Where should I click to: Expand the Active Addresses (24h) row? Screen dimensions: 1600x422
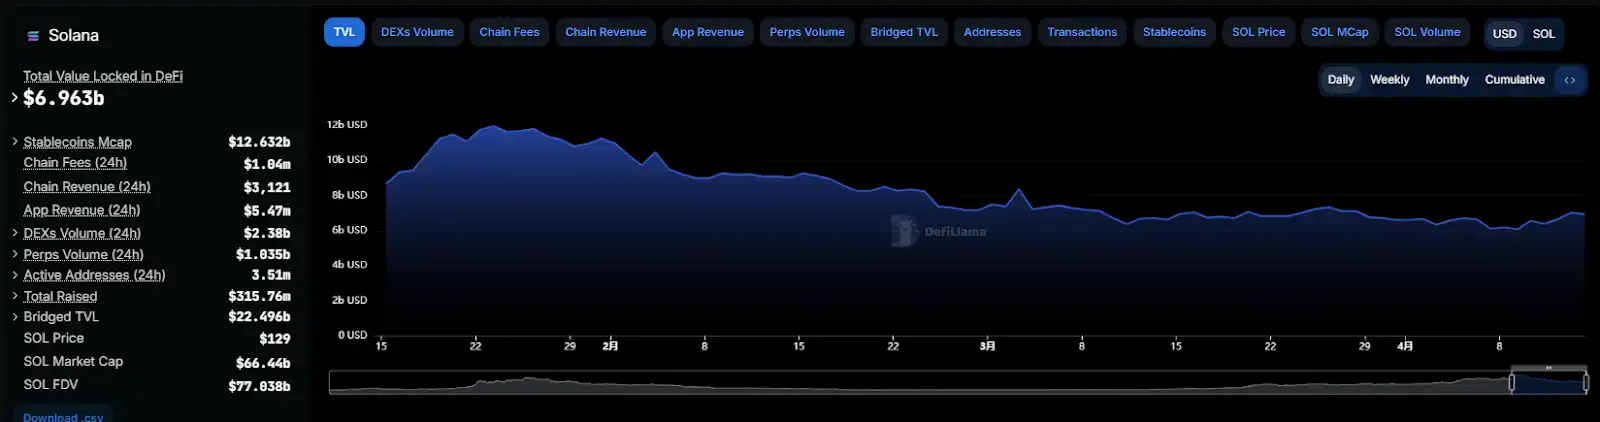[14, 275]
